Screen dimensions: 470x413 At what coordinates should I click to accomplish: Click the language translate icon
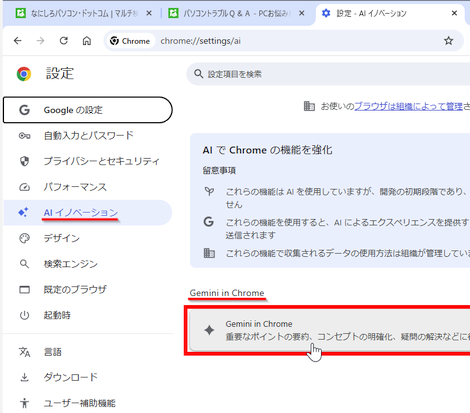click(x=24, y=352)
